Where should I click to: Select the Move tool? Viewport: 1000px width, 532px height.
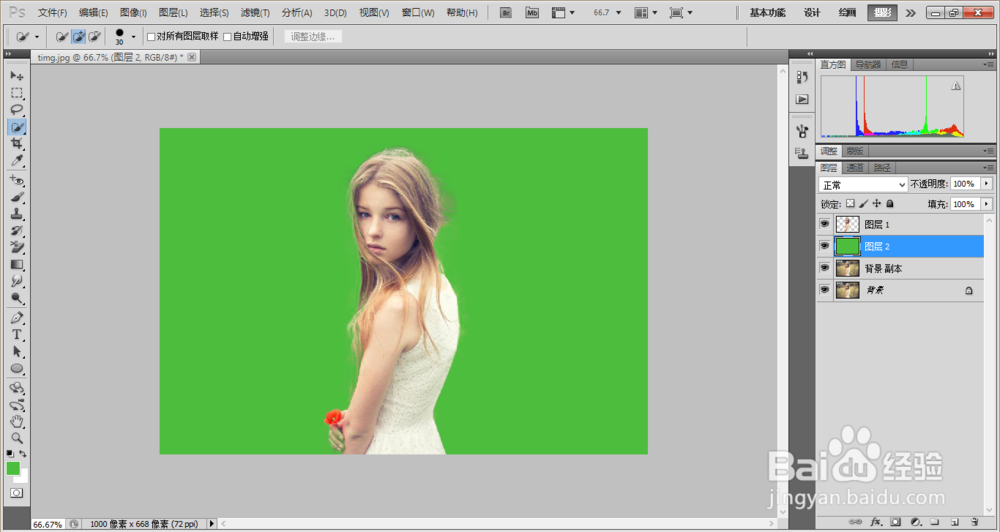click(17, 76)
